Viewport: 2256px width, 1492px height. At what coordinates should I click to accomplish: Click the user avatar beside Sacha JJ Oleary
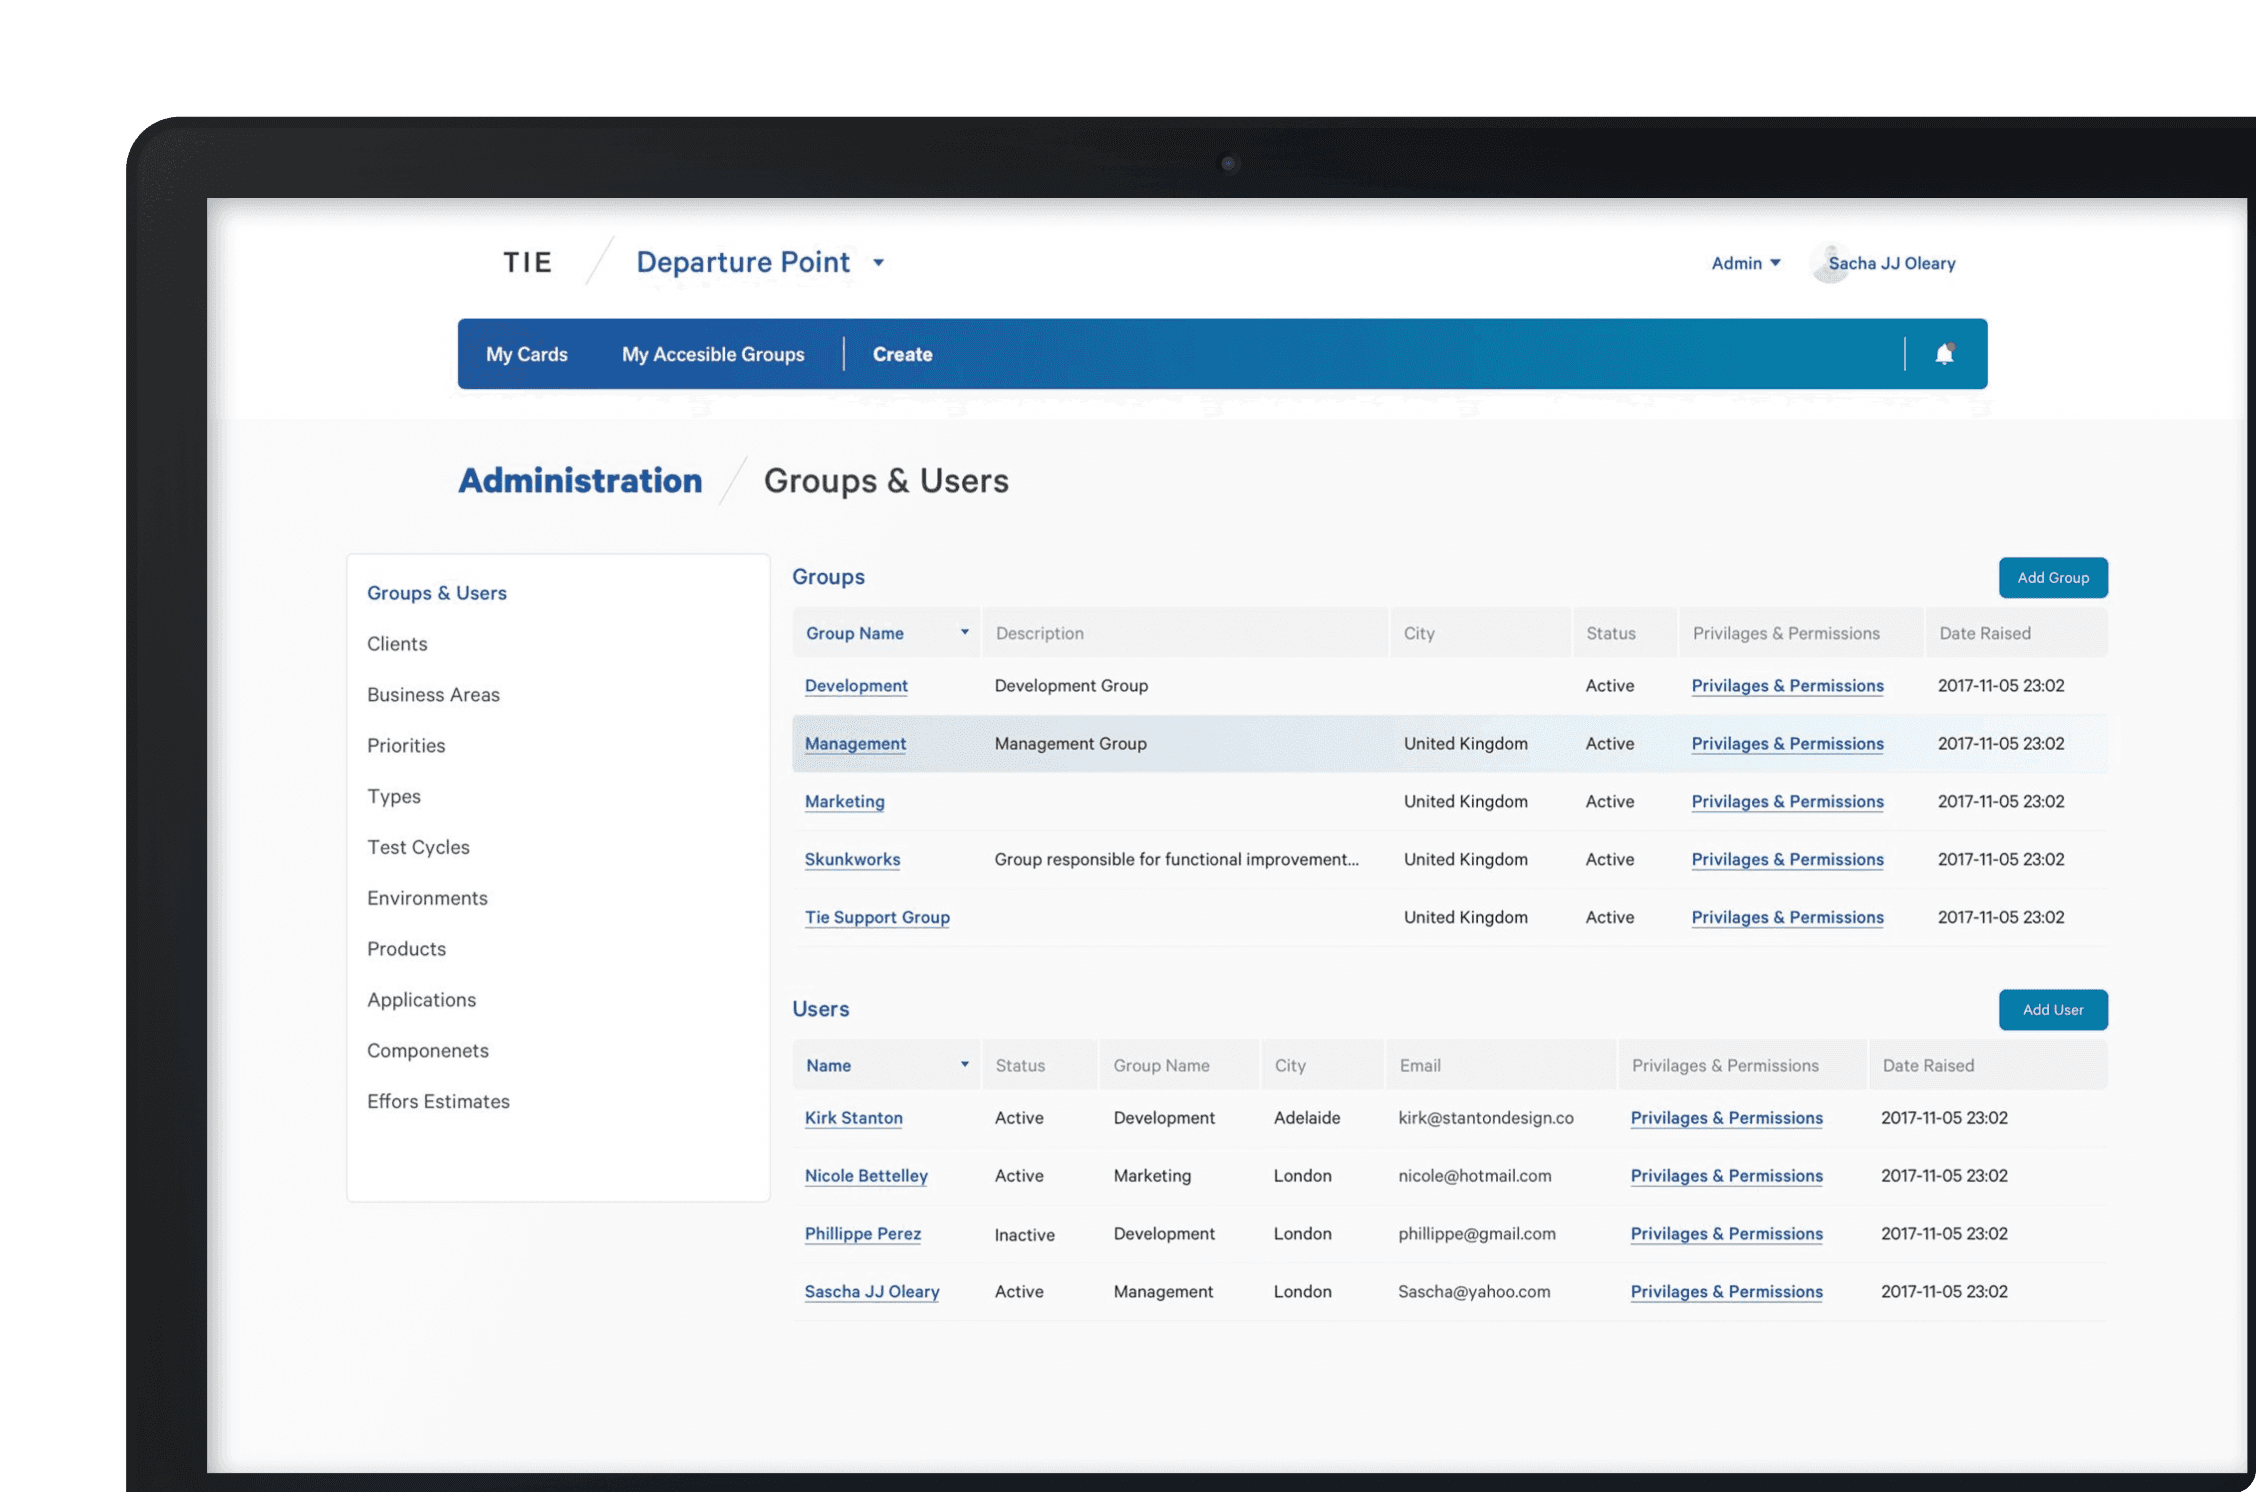click(x=1829, y=264)
